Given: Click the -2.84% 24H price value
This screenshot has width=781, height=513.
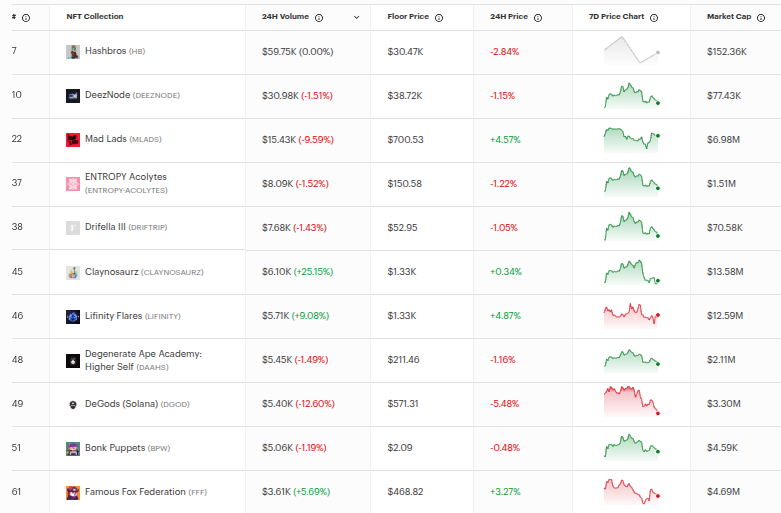Looking at the screenshot, I should tap(505, 52).
